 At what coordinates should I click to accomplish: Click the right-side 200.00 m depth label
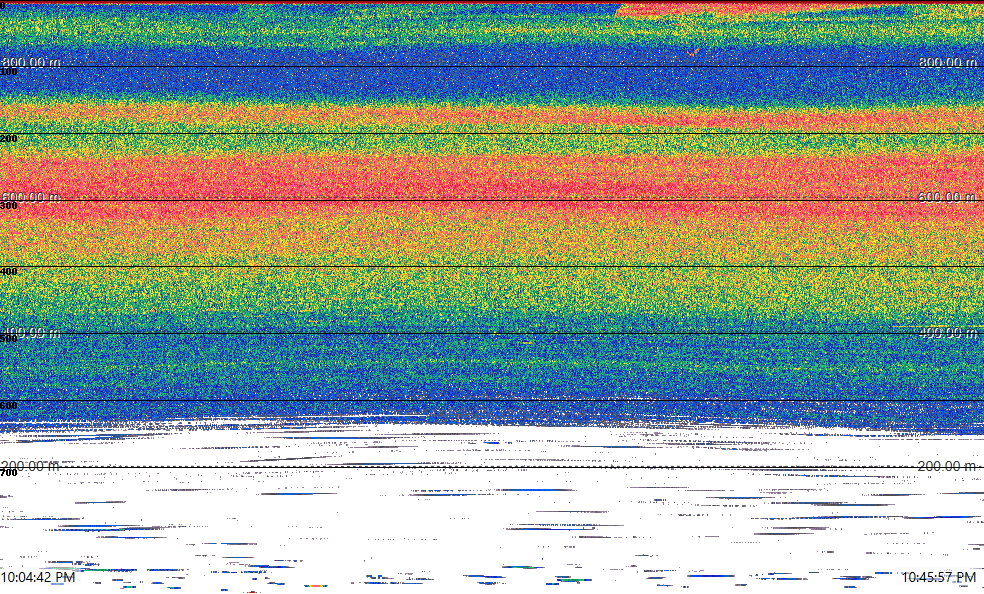click(948, 466)
